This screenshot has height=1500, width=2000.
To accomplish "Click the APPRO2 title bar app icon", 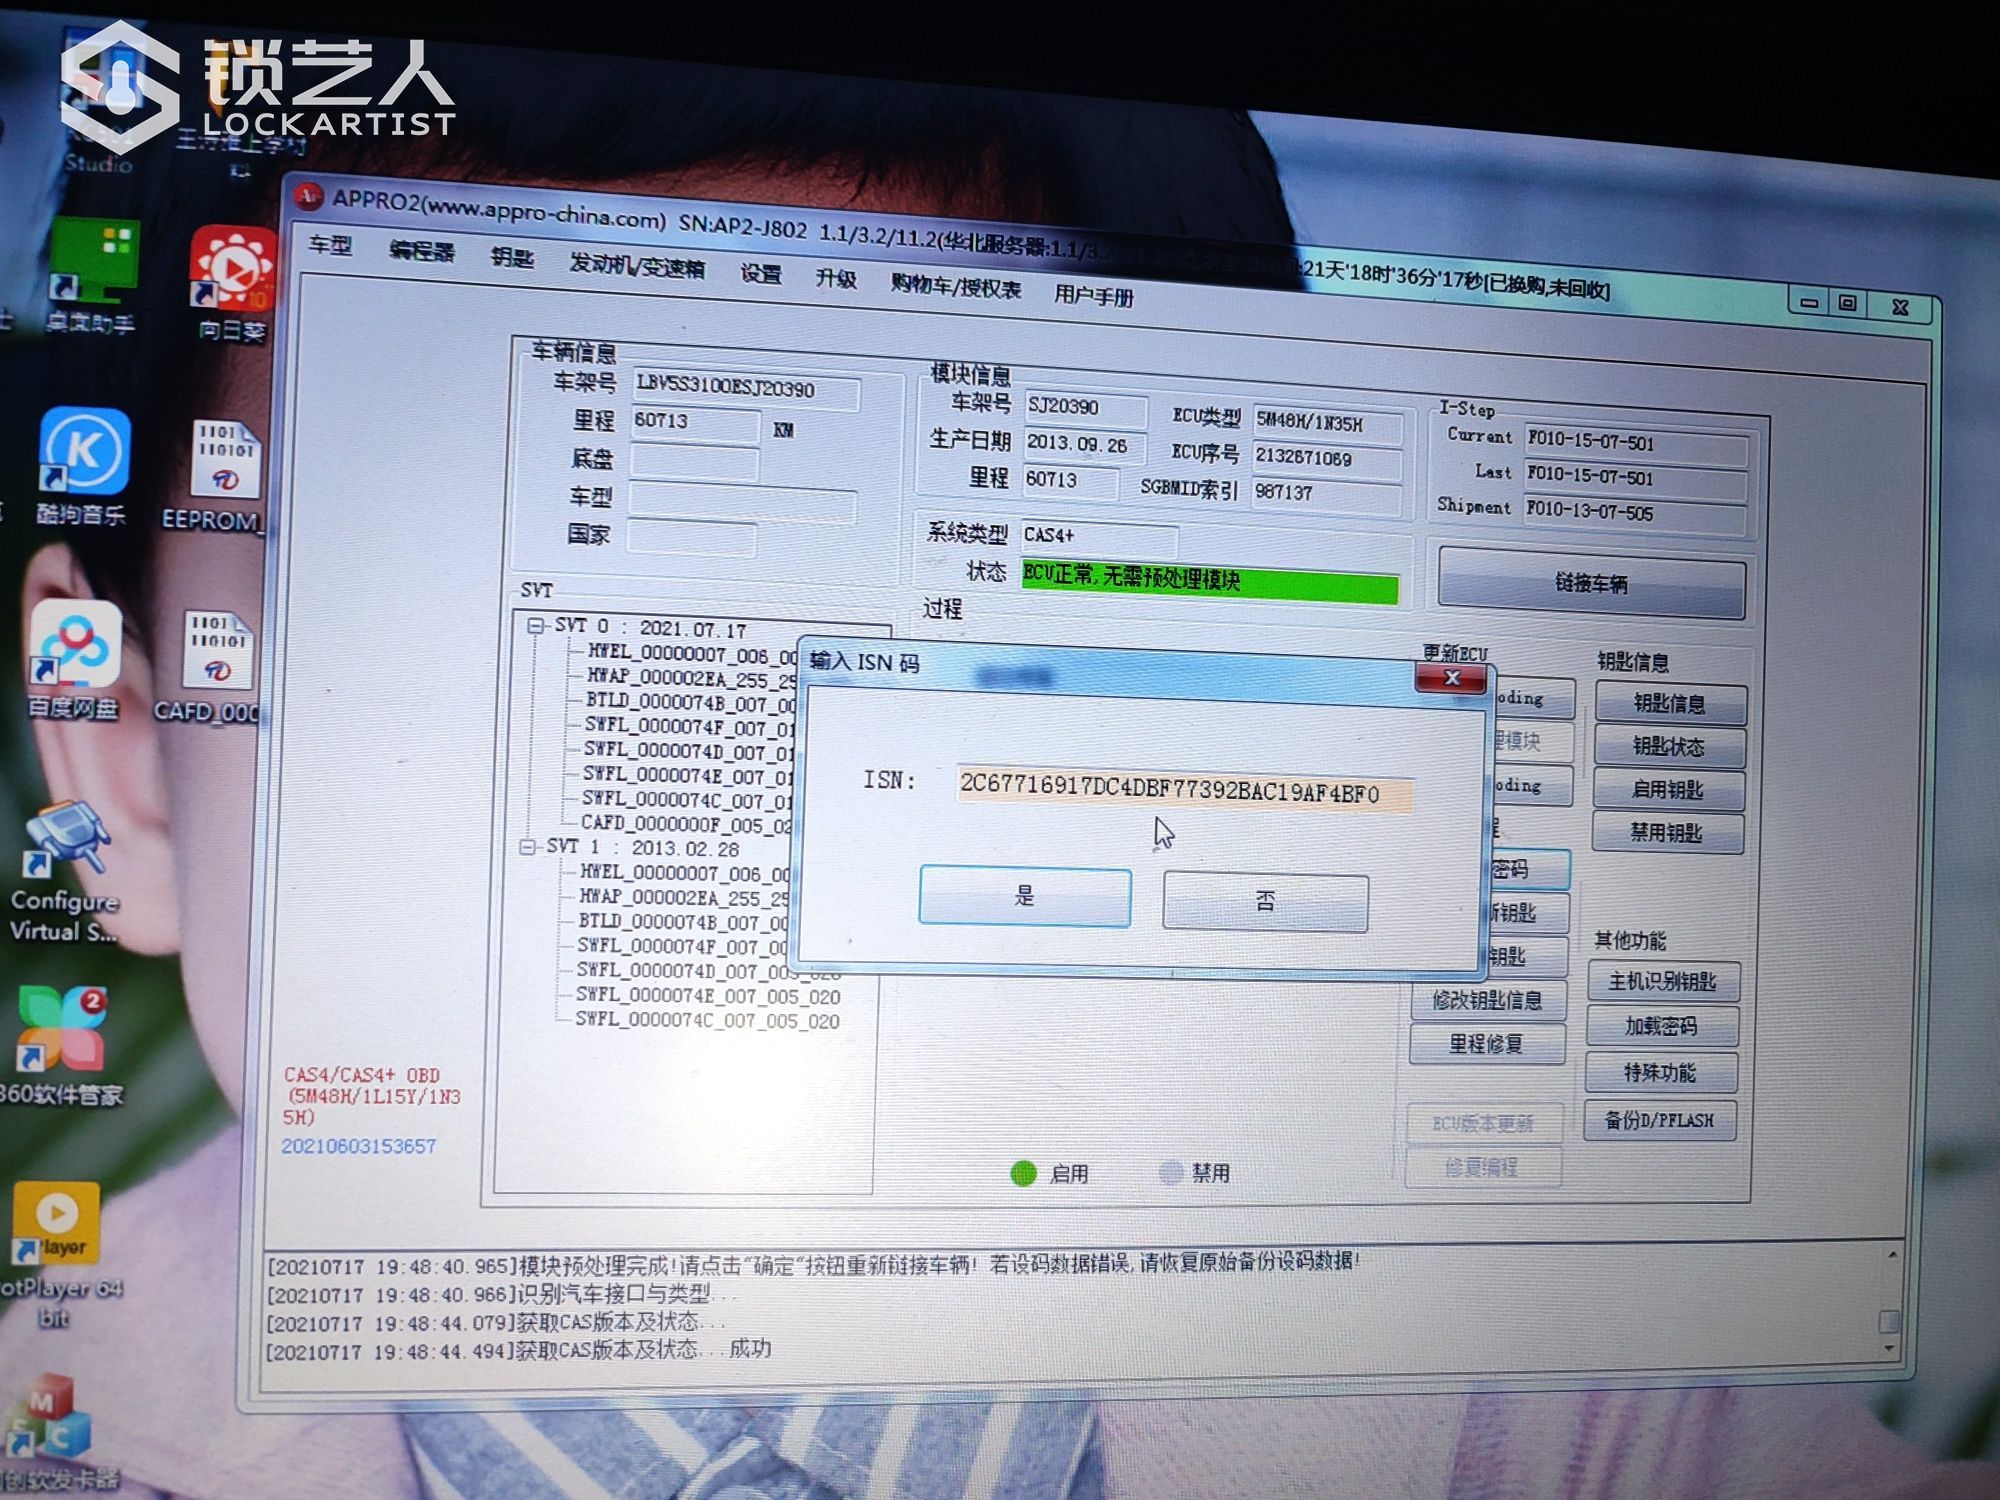I will pyautogui.click(x=310, y=195).
